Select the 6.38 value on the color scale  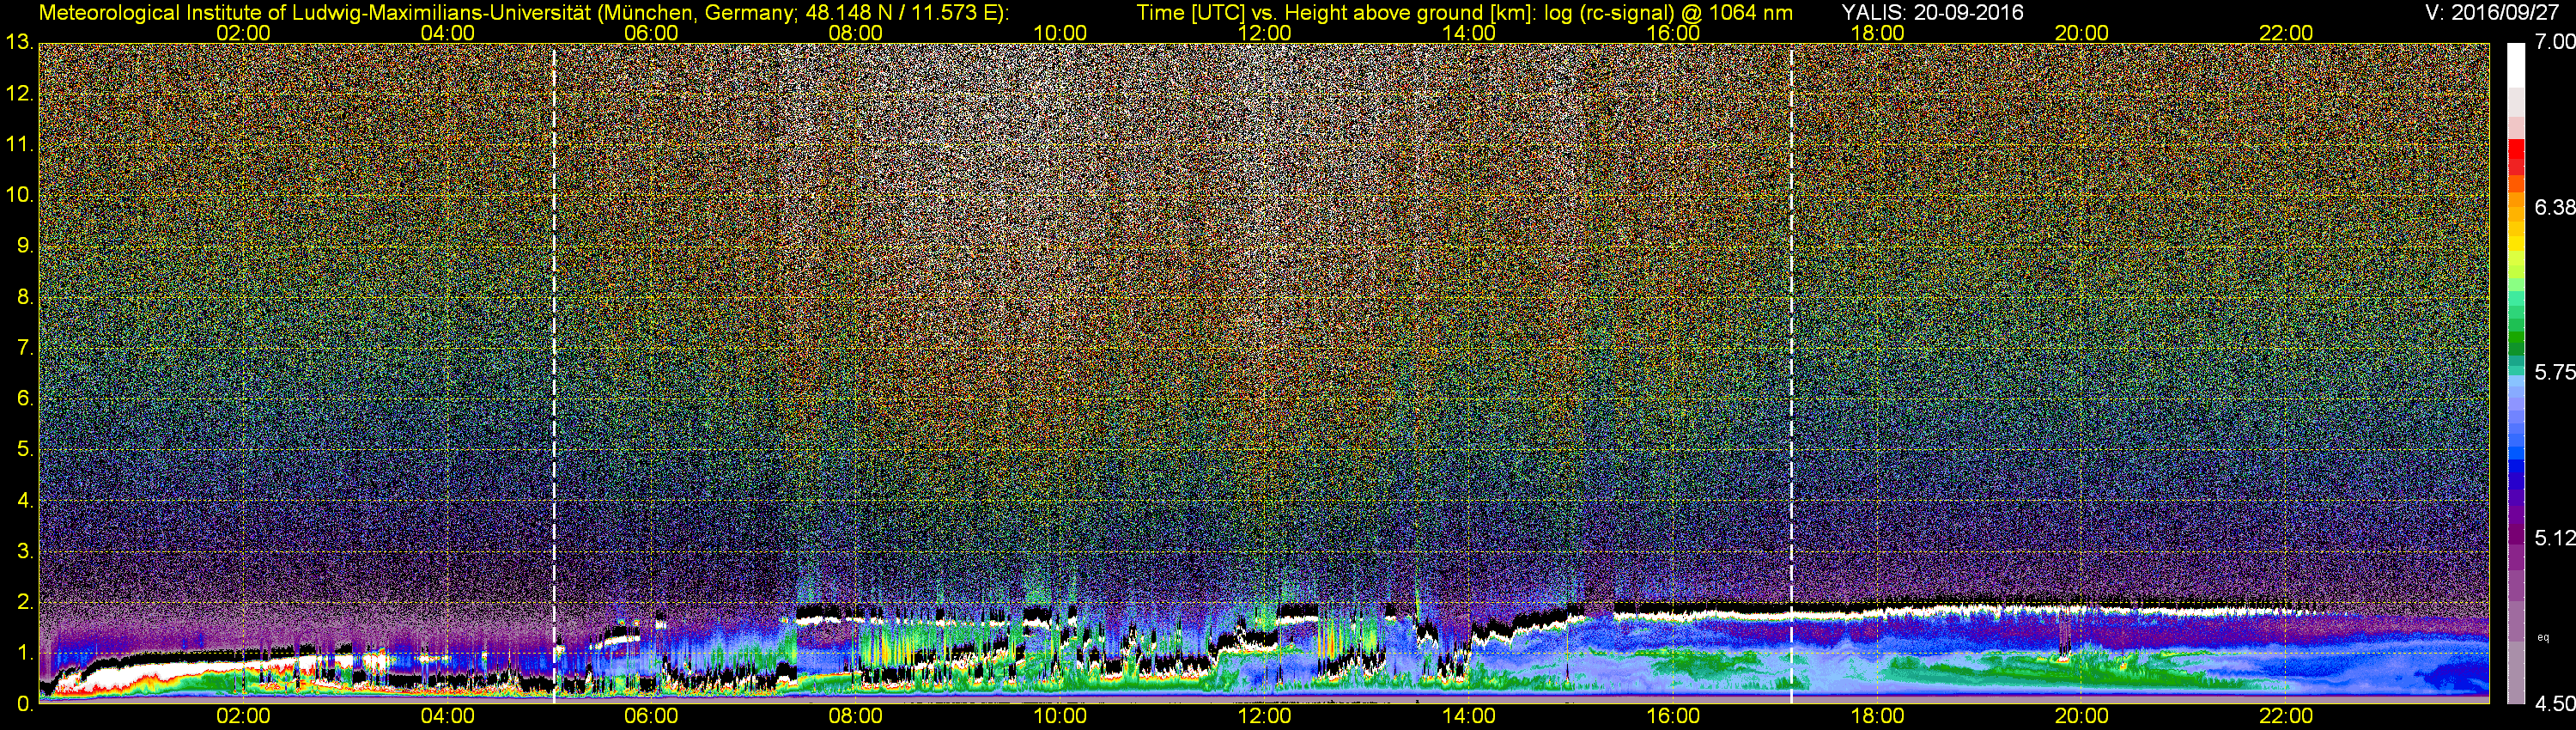pos(2554,207)
